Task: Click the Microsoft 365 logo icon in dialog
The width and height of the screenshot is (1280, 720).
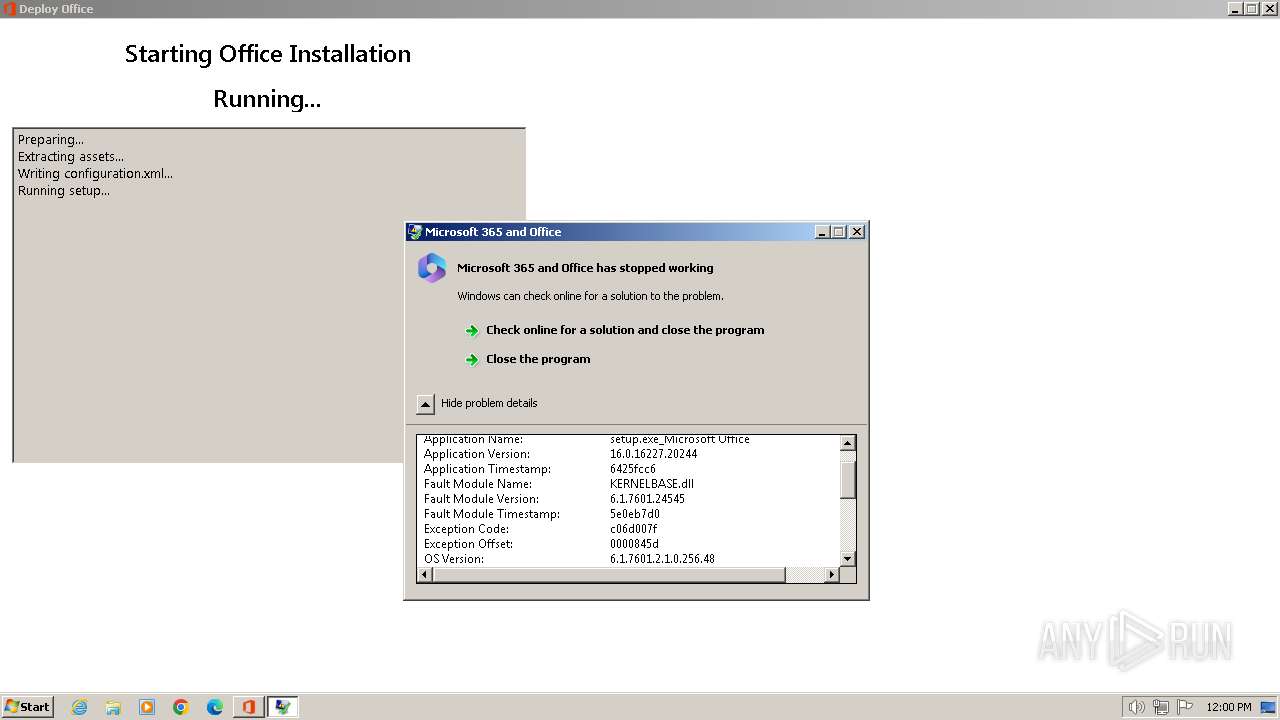Action: click(432, 268)
